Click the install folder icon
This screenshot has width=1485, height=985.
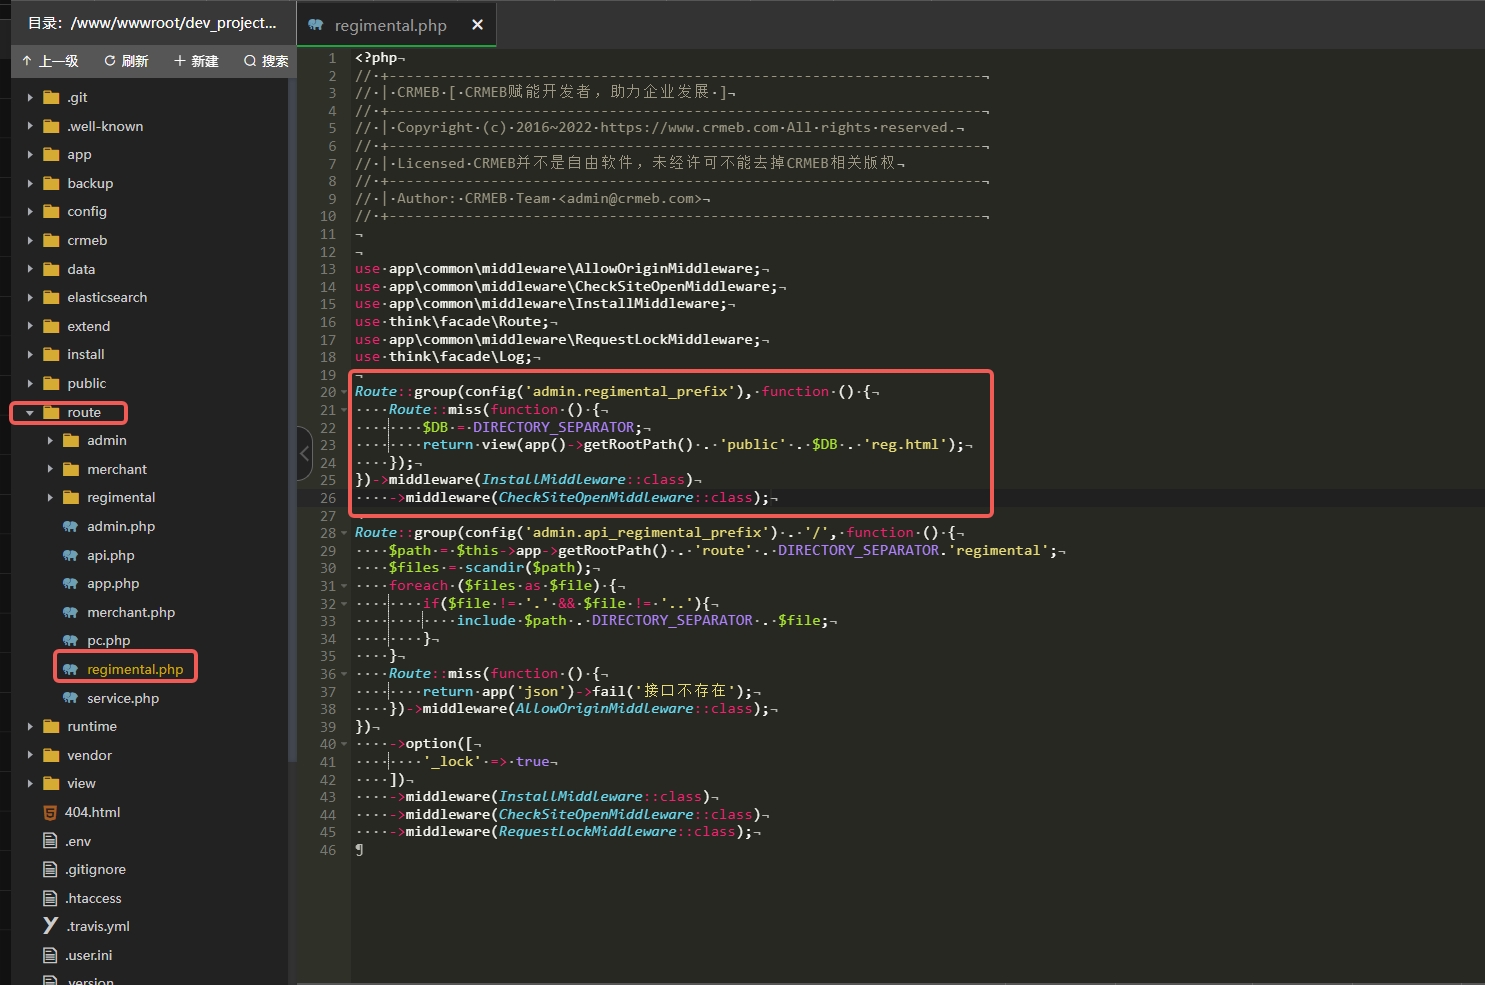click(51, 354)
